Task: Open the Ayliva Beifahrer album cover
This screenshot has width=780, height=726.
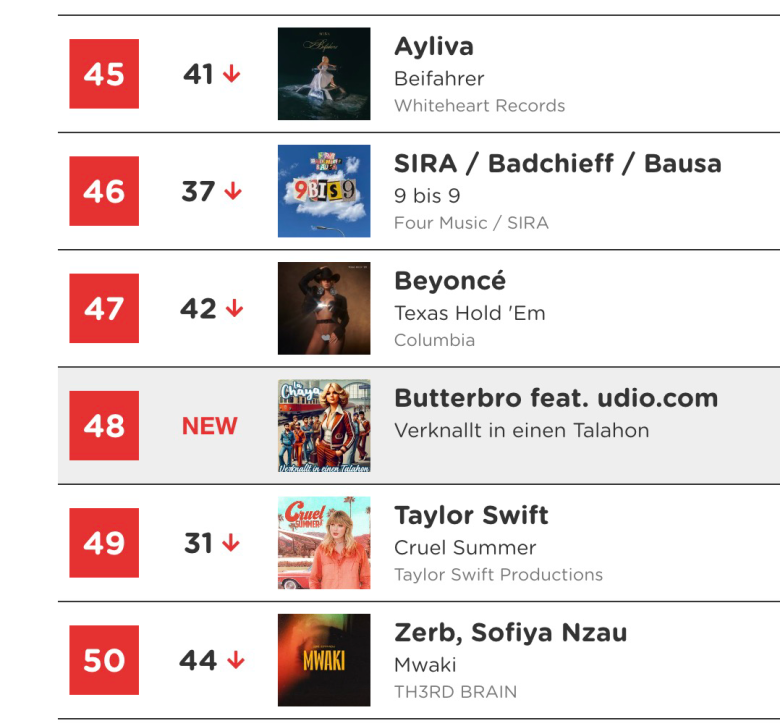Action: [324, 74]
